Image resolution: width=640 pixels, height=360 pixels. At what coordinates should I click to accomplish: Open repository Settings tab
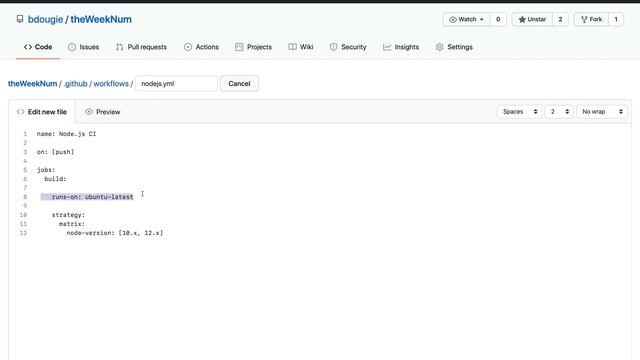tap(454, 47)
